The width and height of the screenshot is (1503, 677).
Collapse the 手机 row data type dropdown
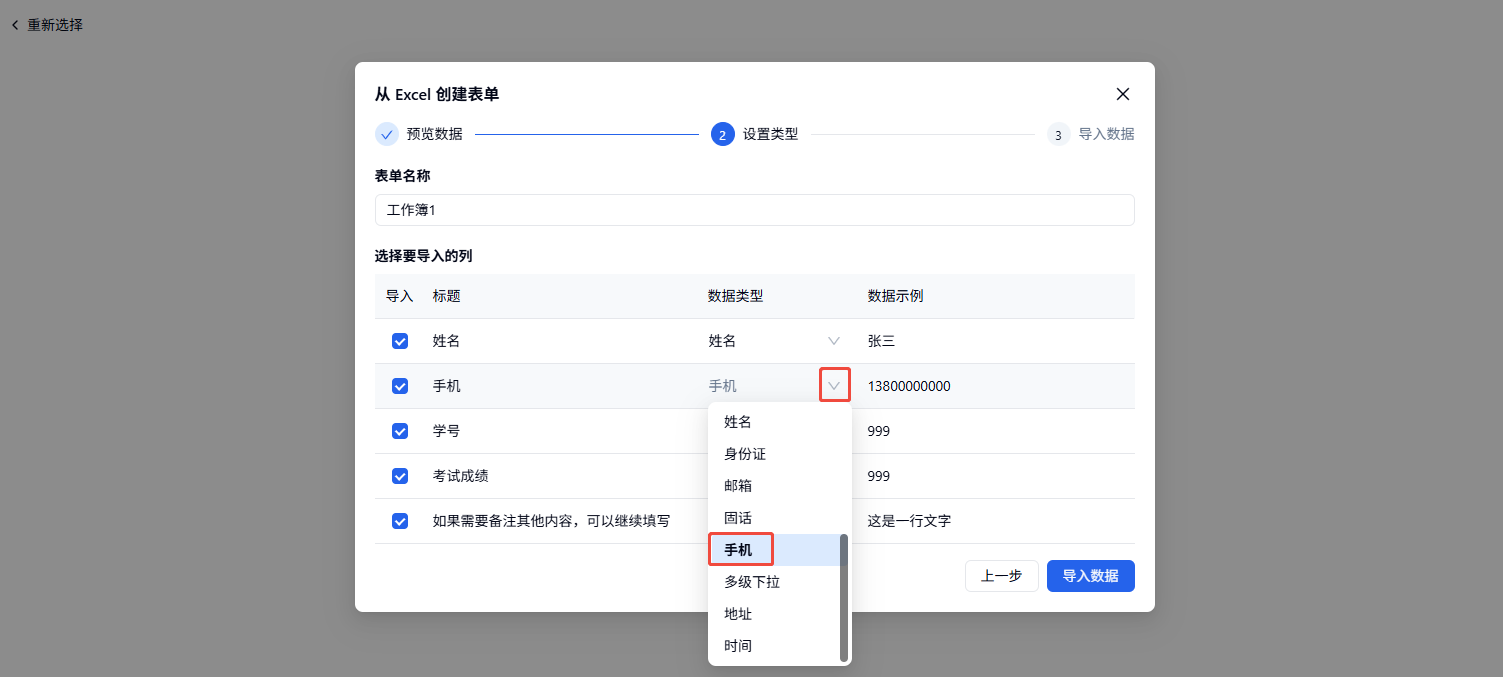pos(834,386)
